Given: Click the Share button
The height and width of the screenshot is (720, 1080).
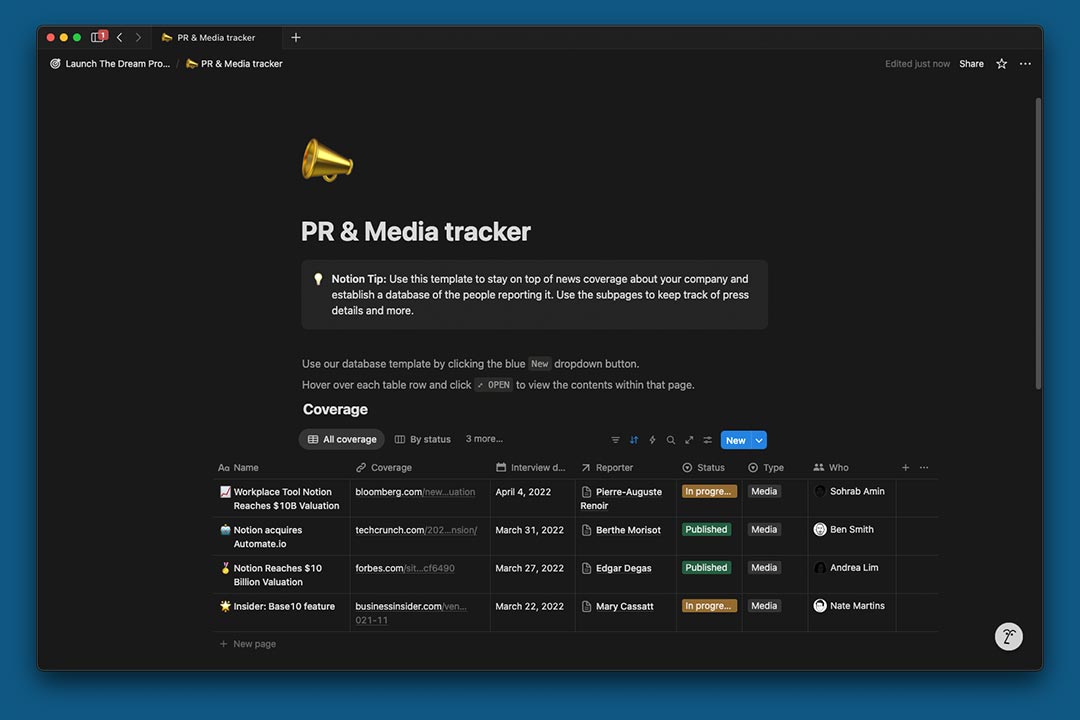Looking at the screenshot, I should click(971, 63).
